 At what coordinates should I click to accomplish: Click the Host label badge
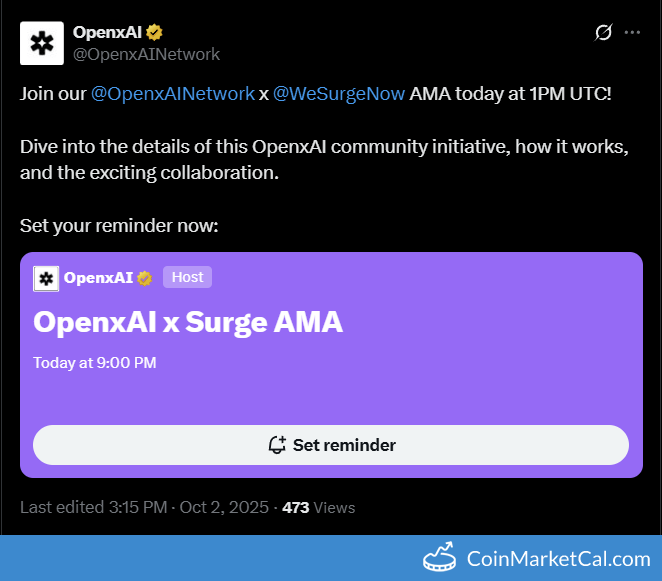(x=187, y=277)
